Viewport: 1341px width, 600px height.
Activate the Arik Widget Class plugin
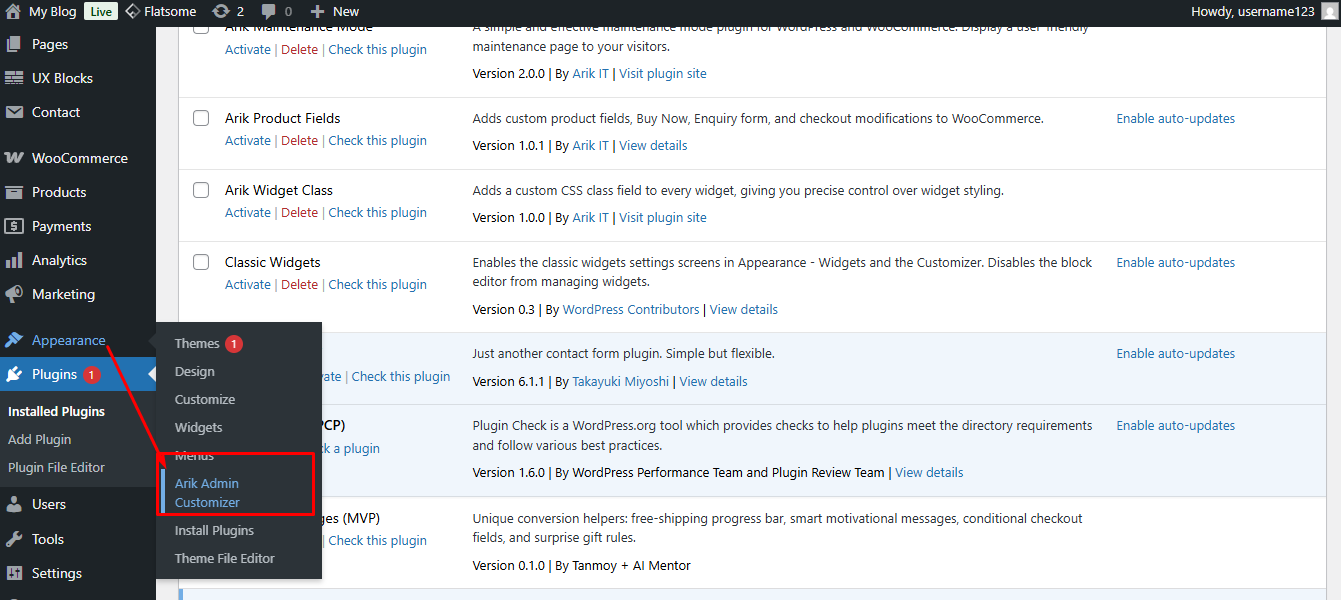point(248,212)
